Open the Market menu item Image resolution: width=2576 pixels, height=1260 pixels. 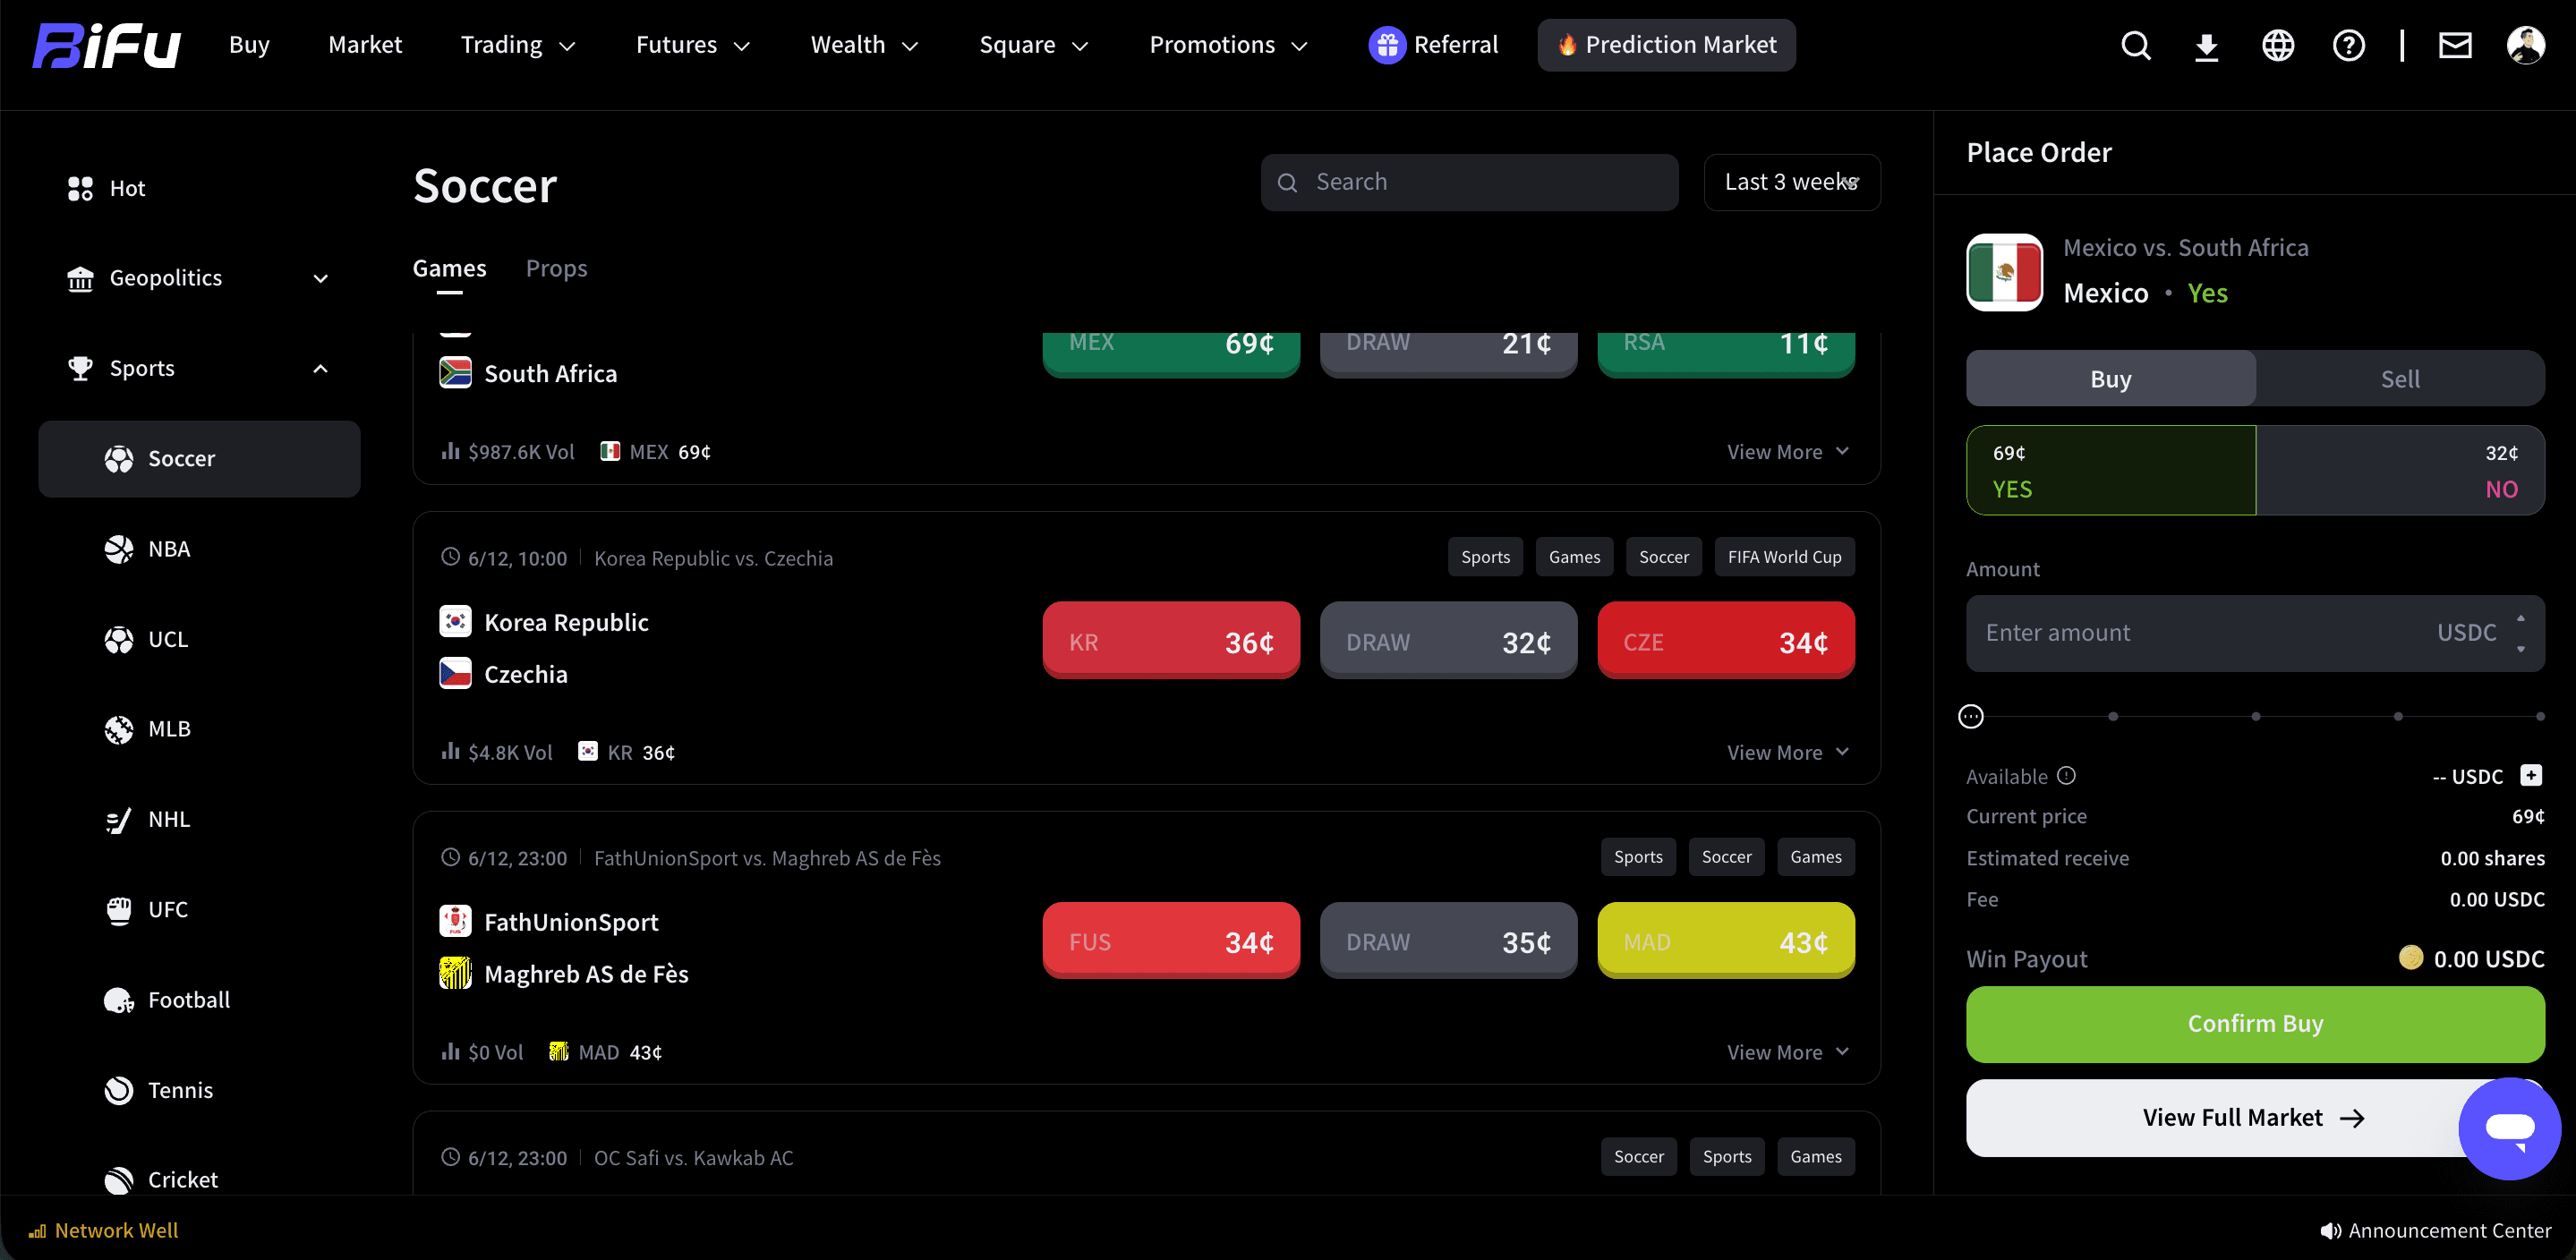point(365,45)
